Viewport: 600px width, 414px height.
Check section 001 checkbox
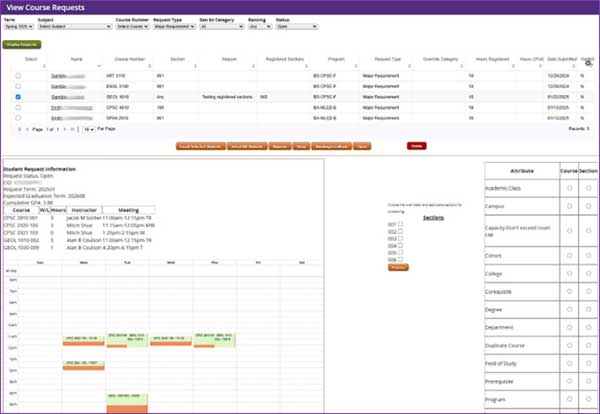pos(400,224)
